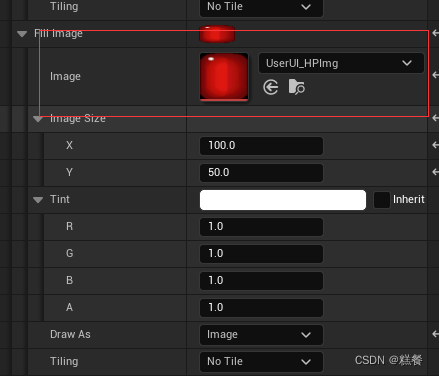Reset Image Size X value arrow
The image size is (439, 376).
435,145
